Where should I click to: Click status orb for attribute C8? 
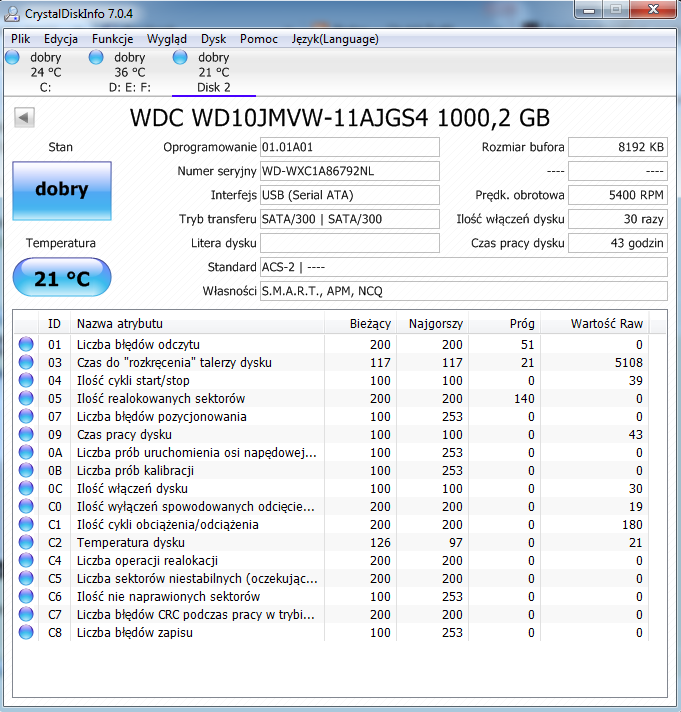[x=26, y=632]
